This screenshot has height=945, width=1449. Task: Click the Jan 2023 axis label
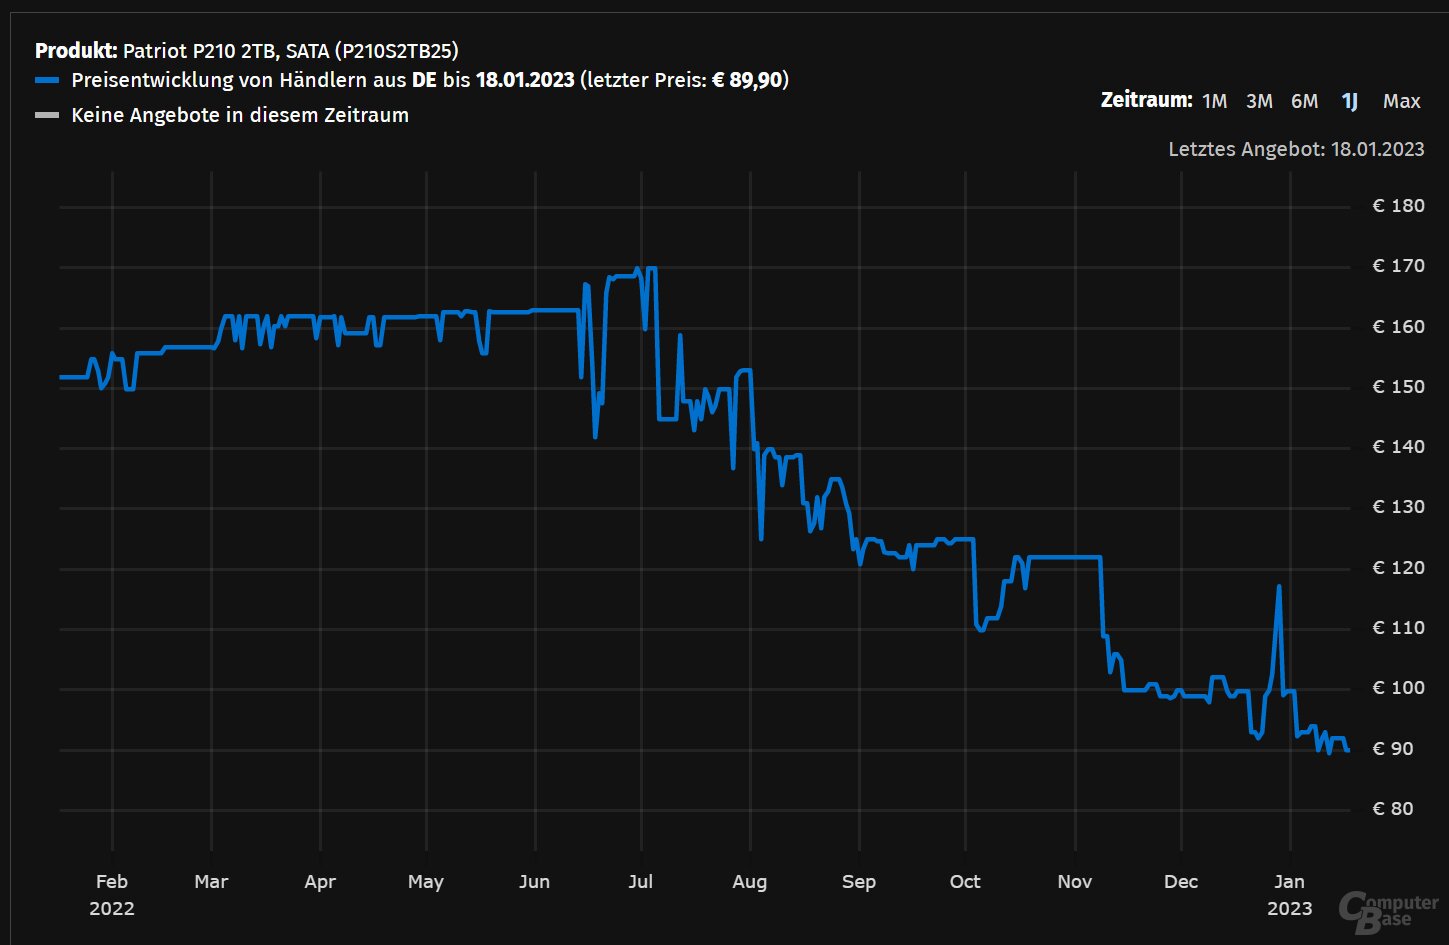coord(1290,895)
